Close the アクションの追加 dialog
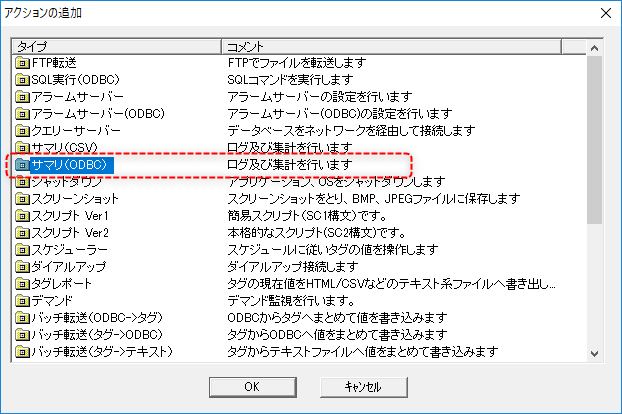Image resolution: width=622 pixels, height=414 pixels. [x=602, y=13]
